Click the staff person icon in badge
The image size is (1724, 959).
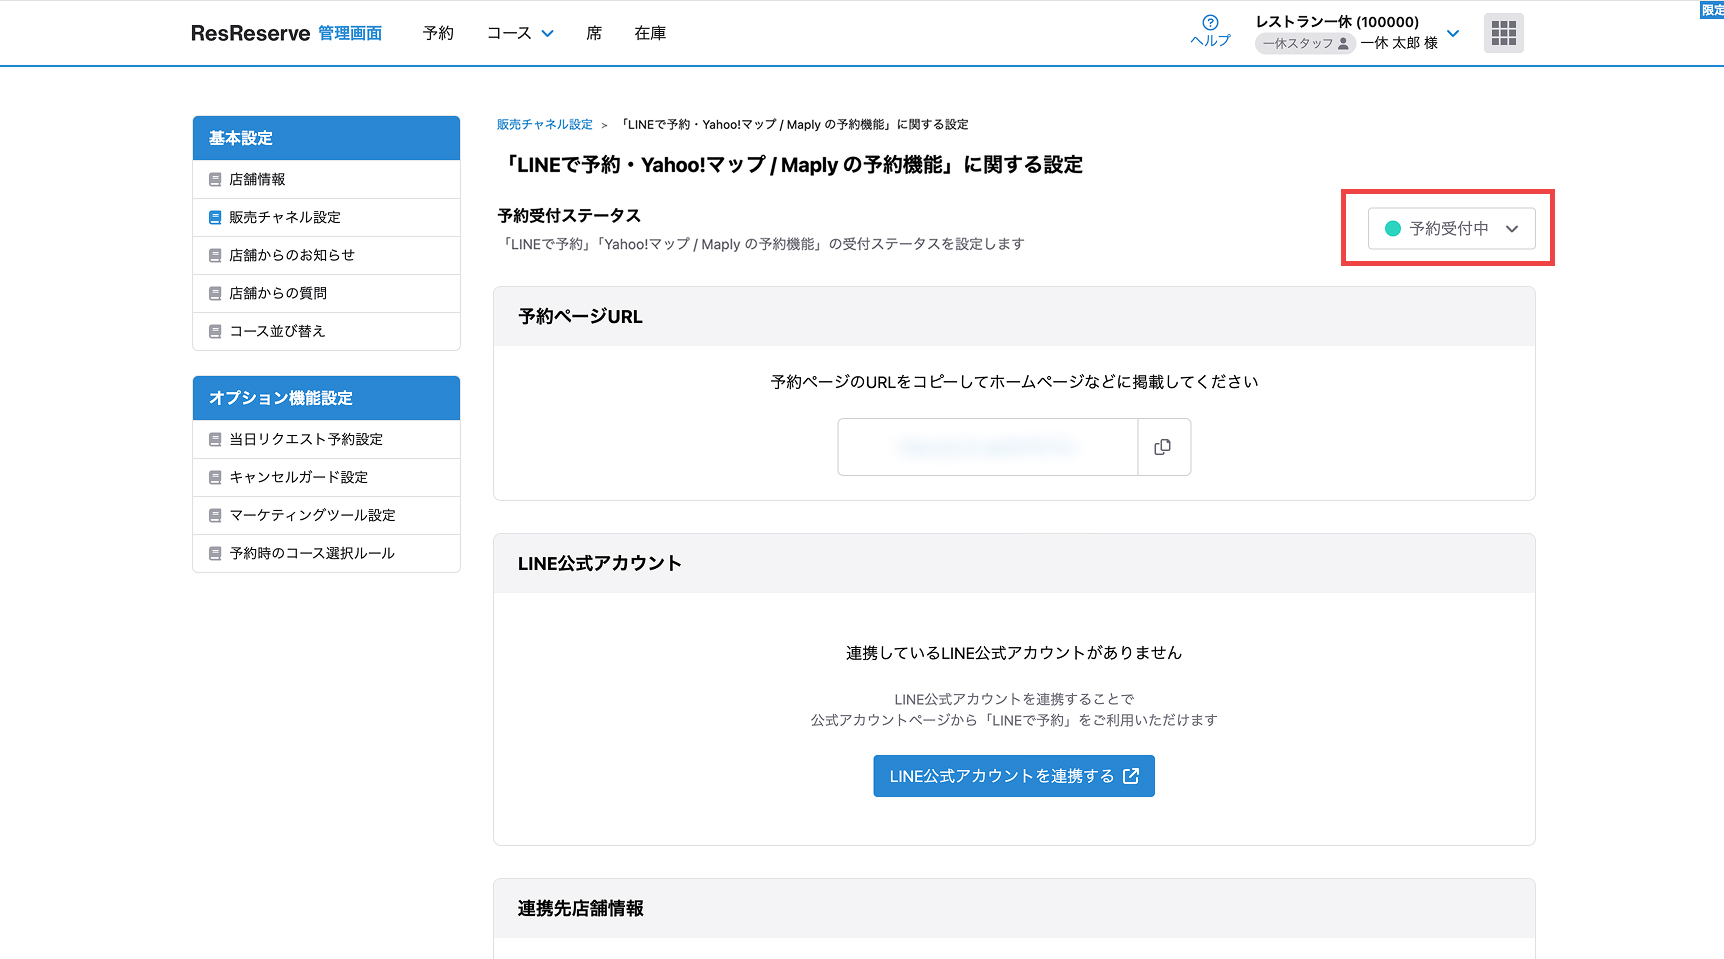pos(1343,44)
